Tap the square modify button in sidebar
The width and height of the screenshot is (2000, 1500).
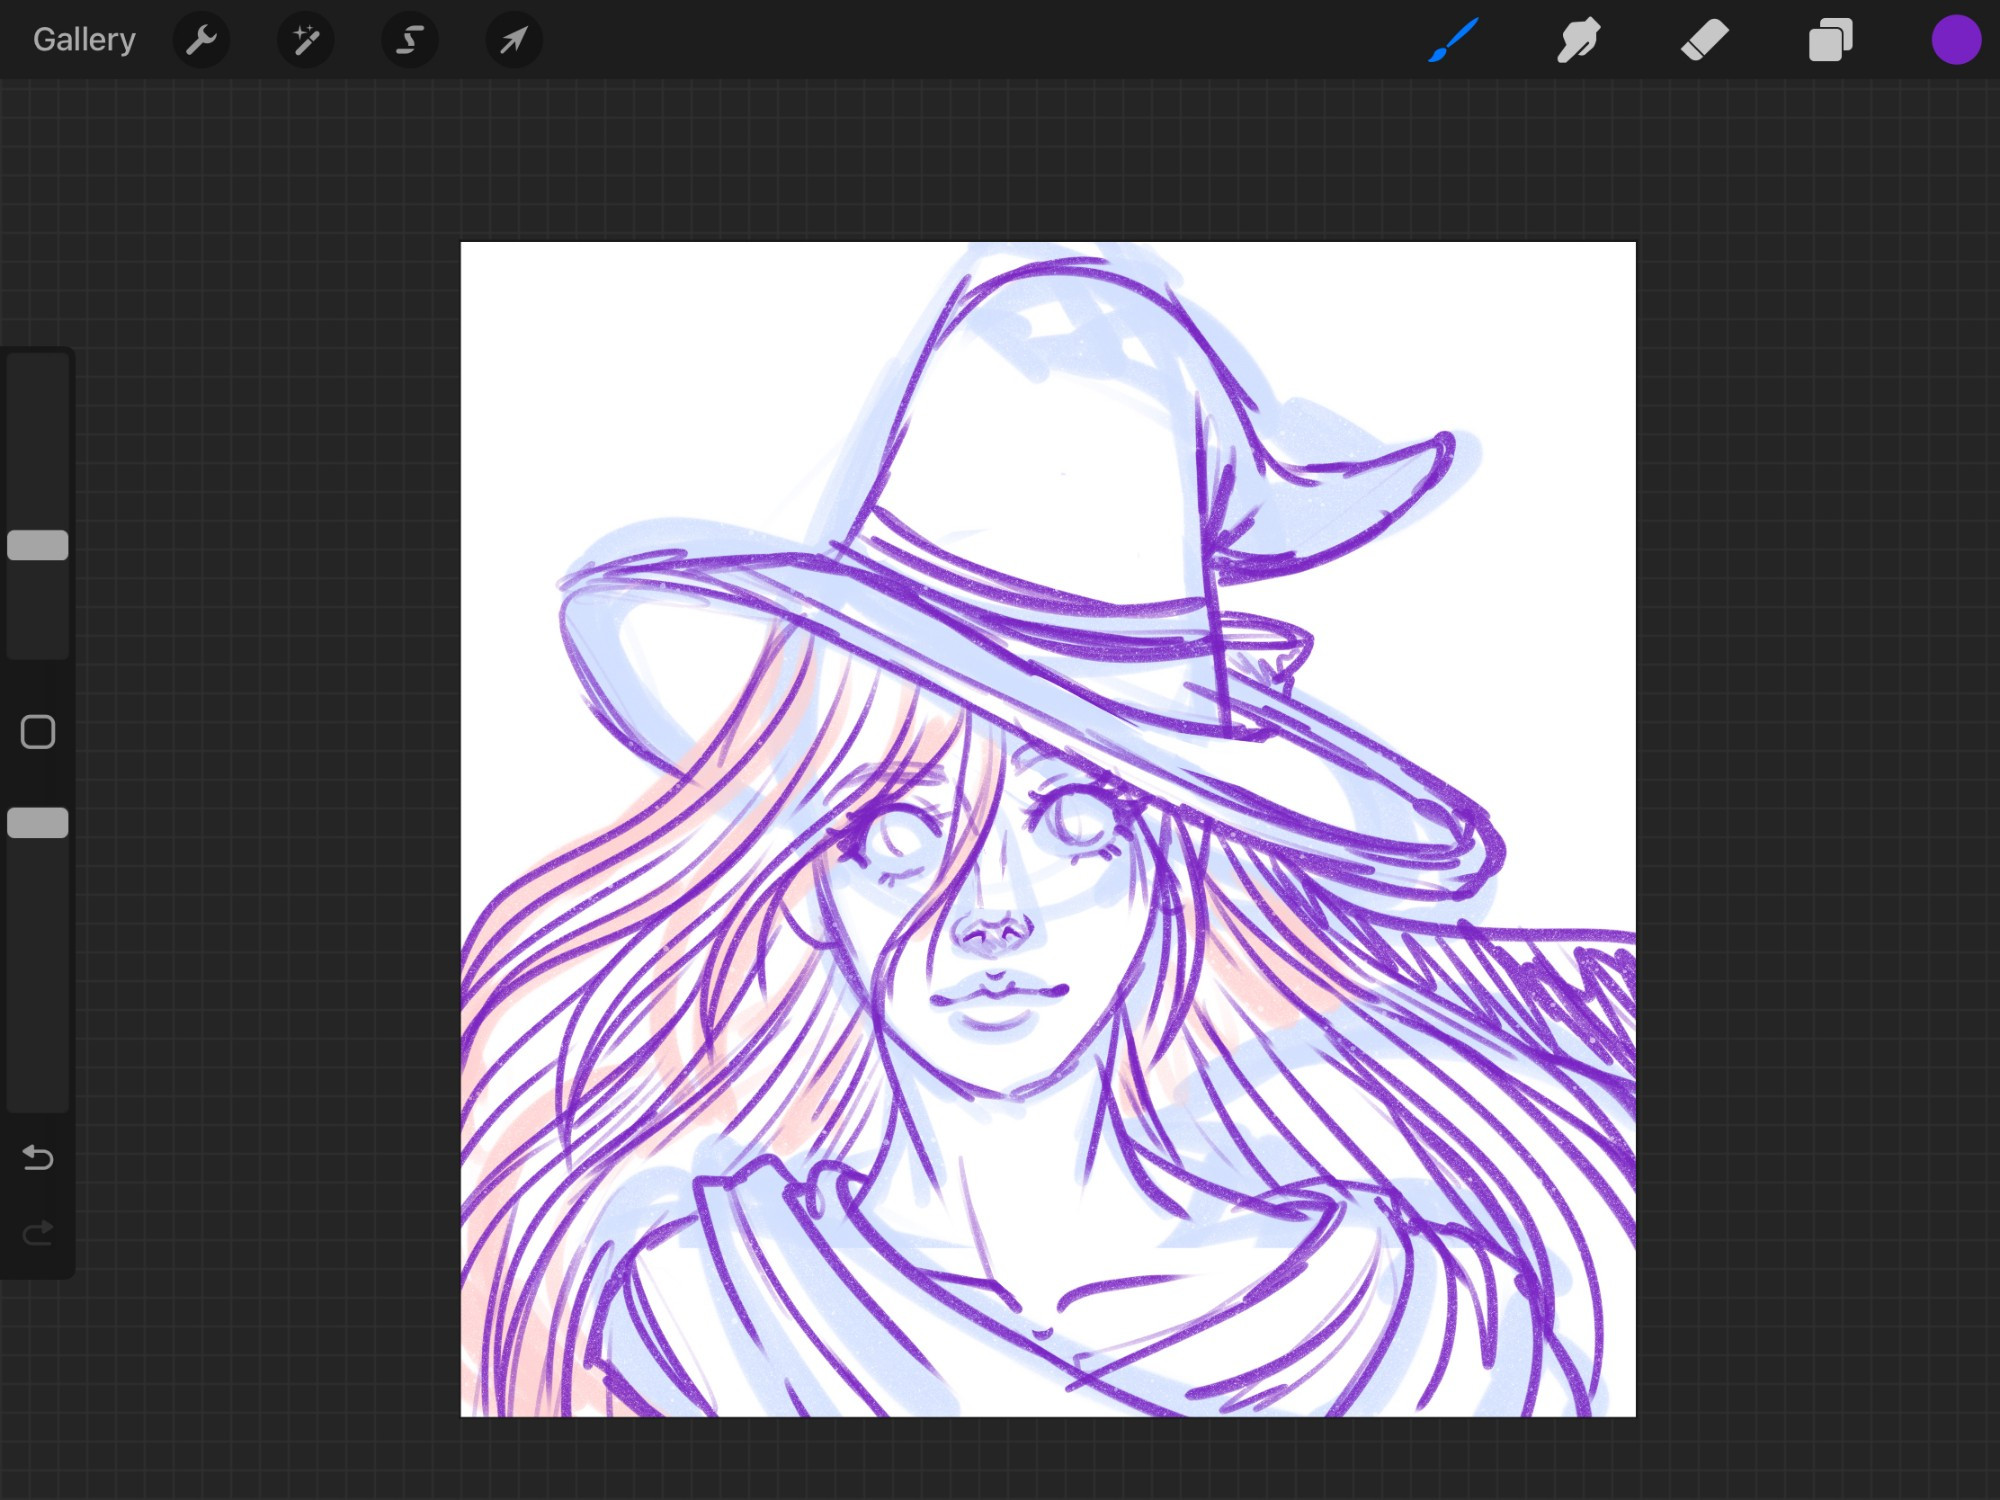38,732
